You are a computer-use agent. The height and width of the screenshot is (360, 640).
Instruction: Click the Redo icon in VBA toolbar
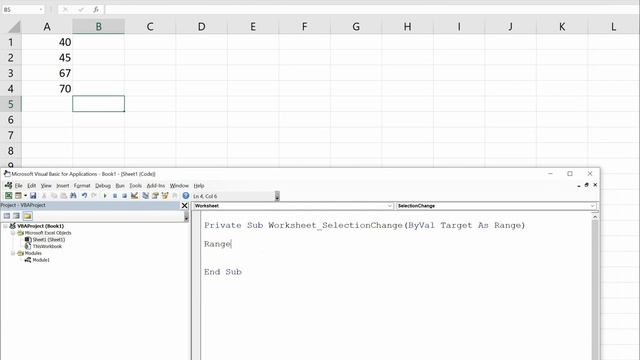click(94, 196)
